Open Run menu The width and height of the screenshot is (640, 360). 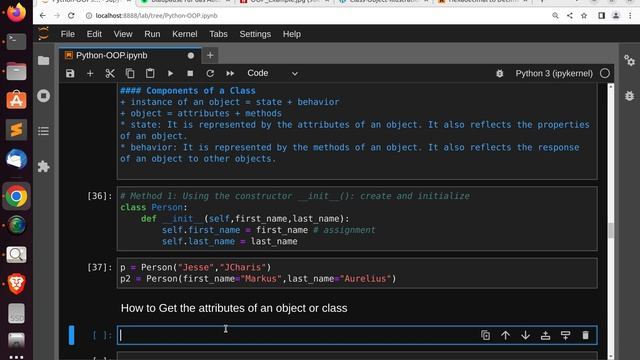tap(152, 34)
